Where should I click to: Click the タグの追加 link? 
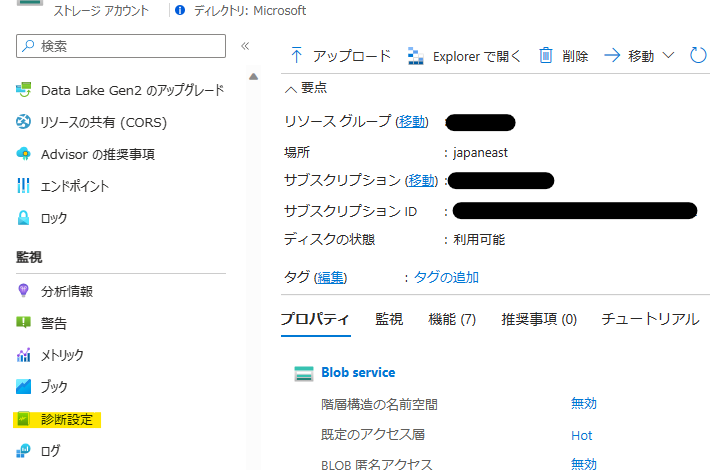coord(446,277)
